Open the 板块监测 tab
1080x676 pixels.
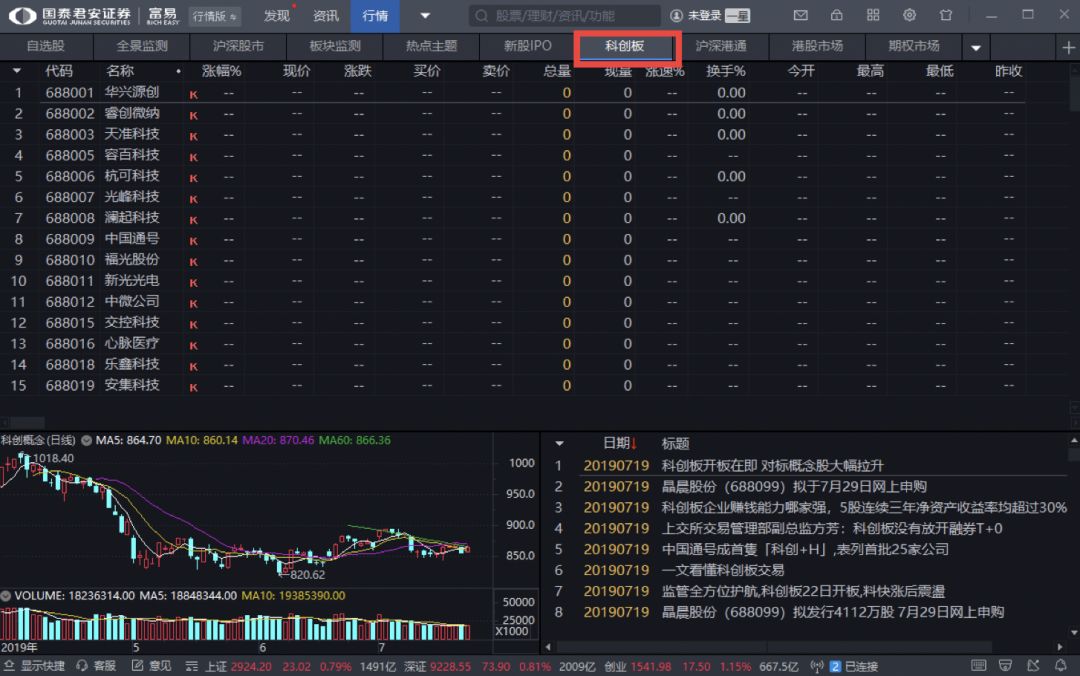[335, 46]
